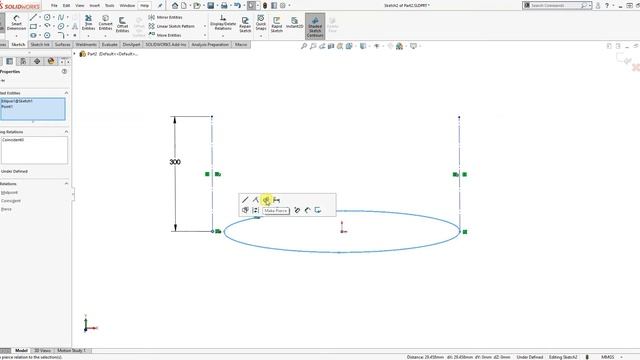Click the Print icon
This screenshot has width=640, height=360.
click(x=224, y=6)
